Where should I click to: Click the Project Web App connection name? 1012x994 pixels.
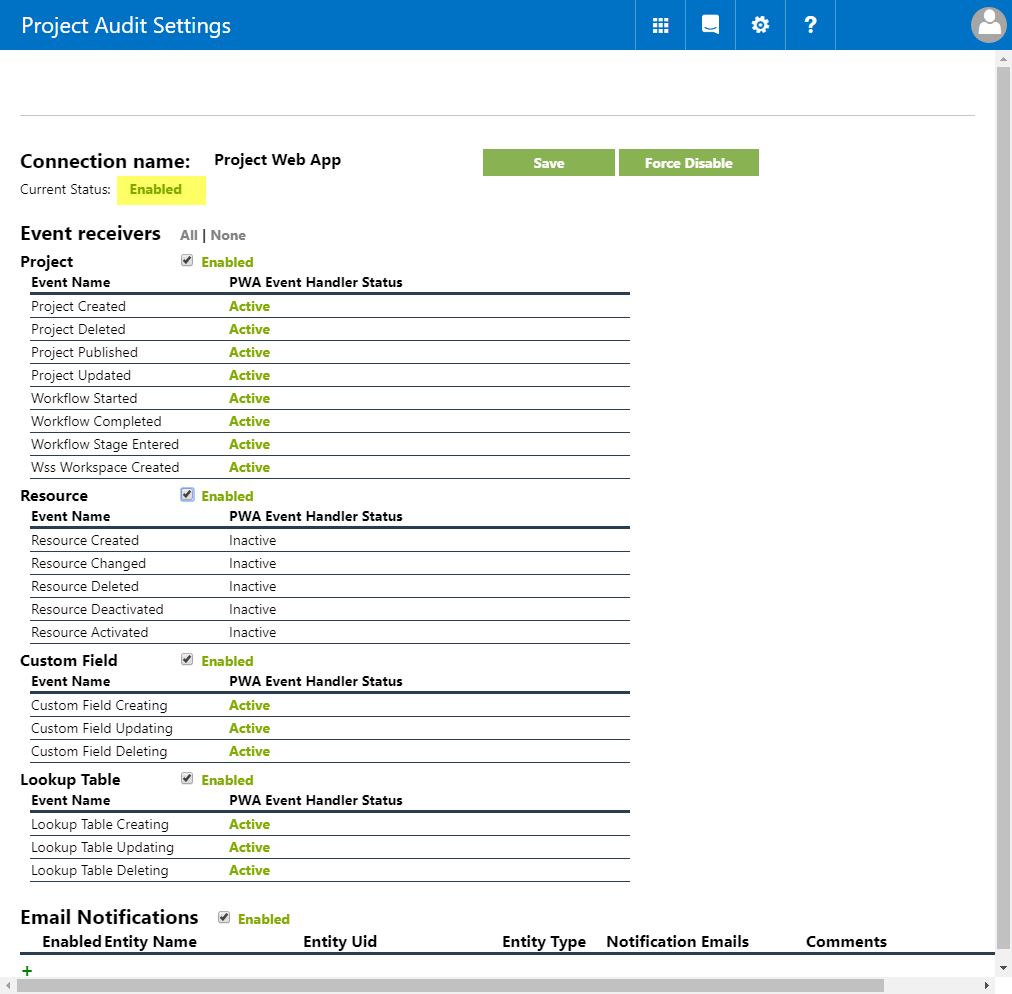[278, 160]
